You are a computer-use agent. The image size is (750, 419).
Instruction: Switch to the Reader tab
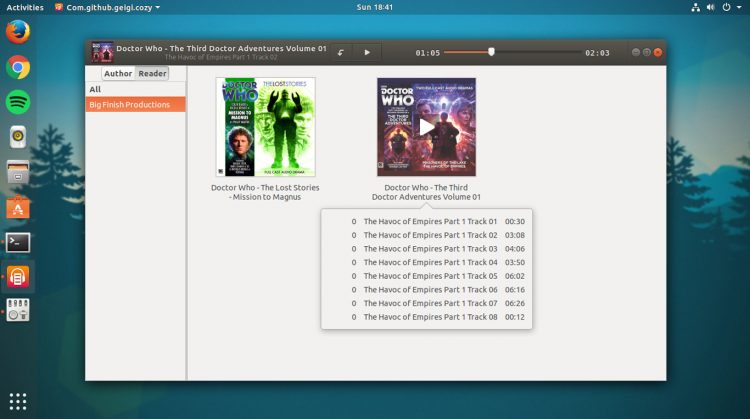[x=152, y=73]
